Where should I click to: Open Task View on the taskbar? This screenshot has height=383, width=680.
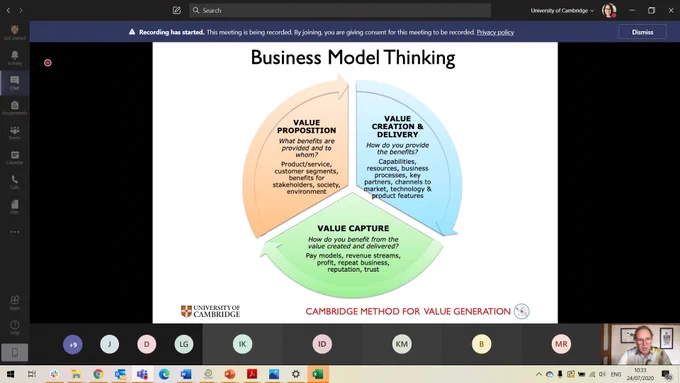(32, 374)
